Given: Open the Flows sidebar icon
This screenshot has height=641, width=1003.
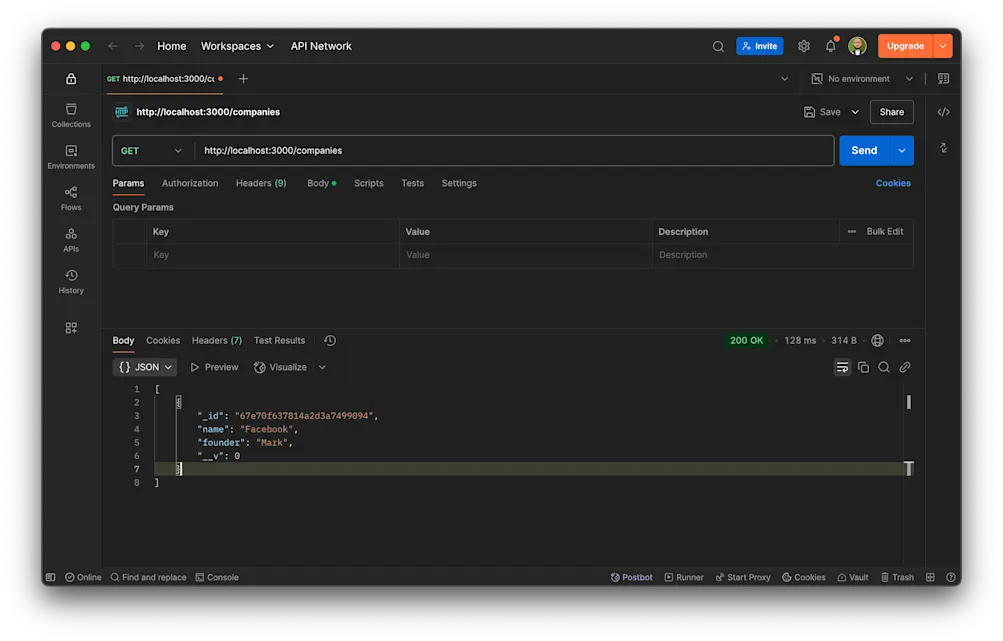Looking at the screenshot, I should point(71,198).
